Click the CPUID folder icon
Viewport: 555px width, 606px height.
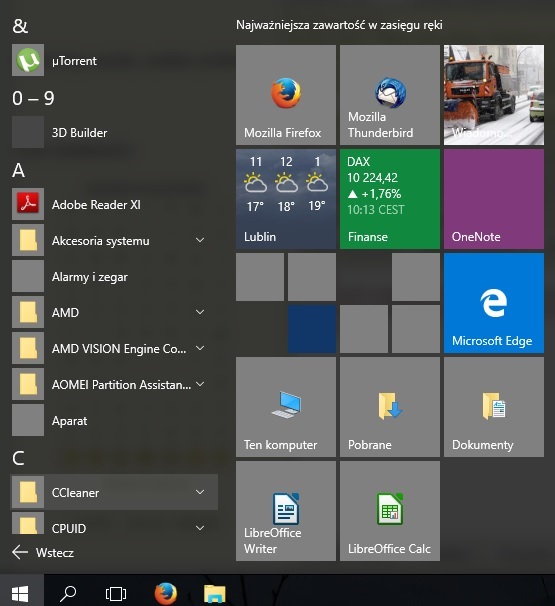click(x=28, y=523)
